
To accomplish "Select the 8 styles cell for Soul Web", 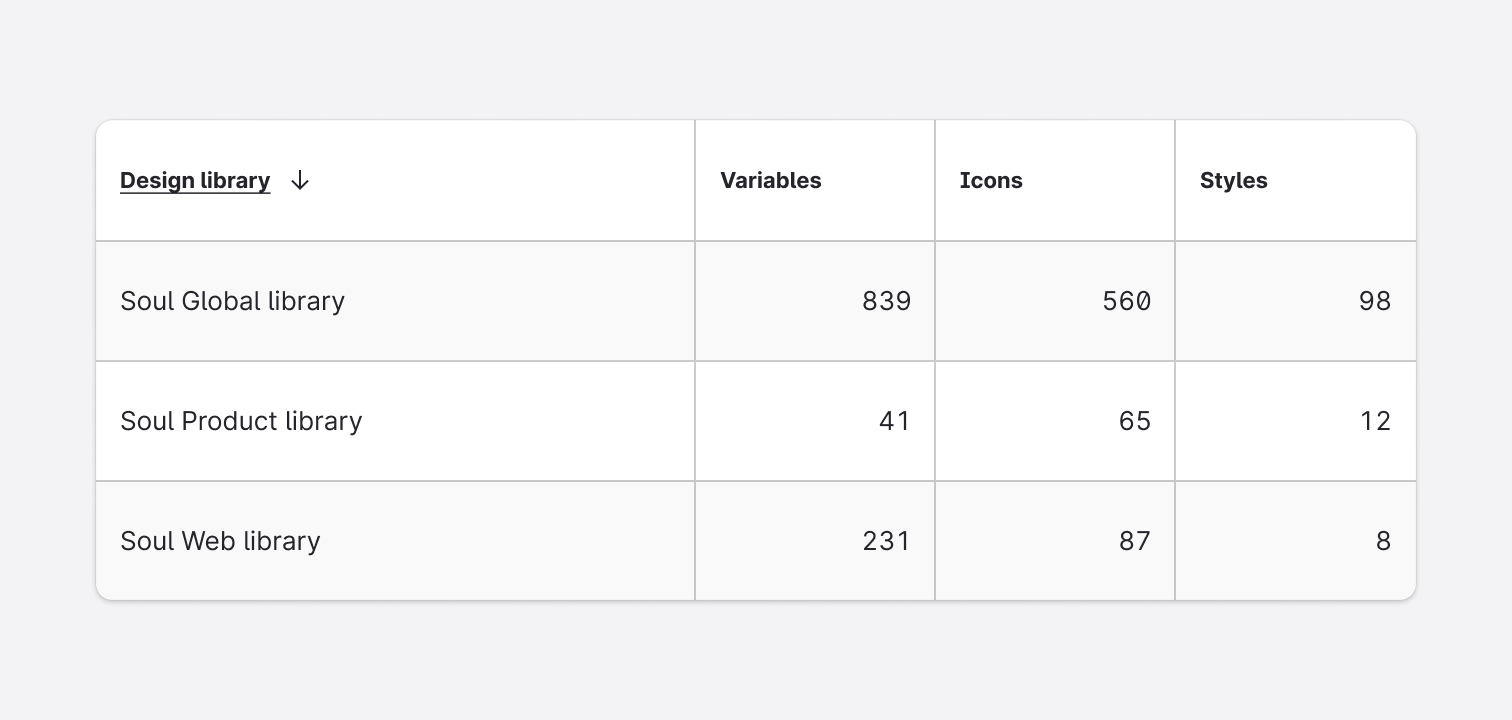I will point(1385,541).
